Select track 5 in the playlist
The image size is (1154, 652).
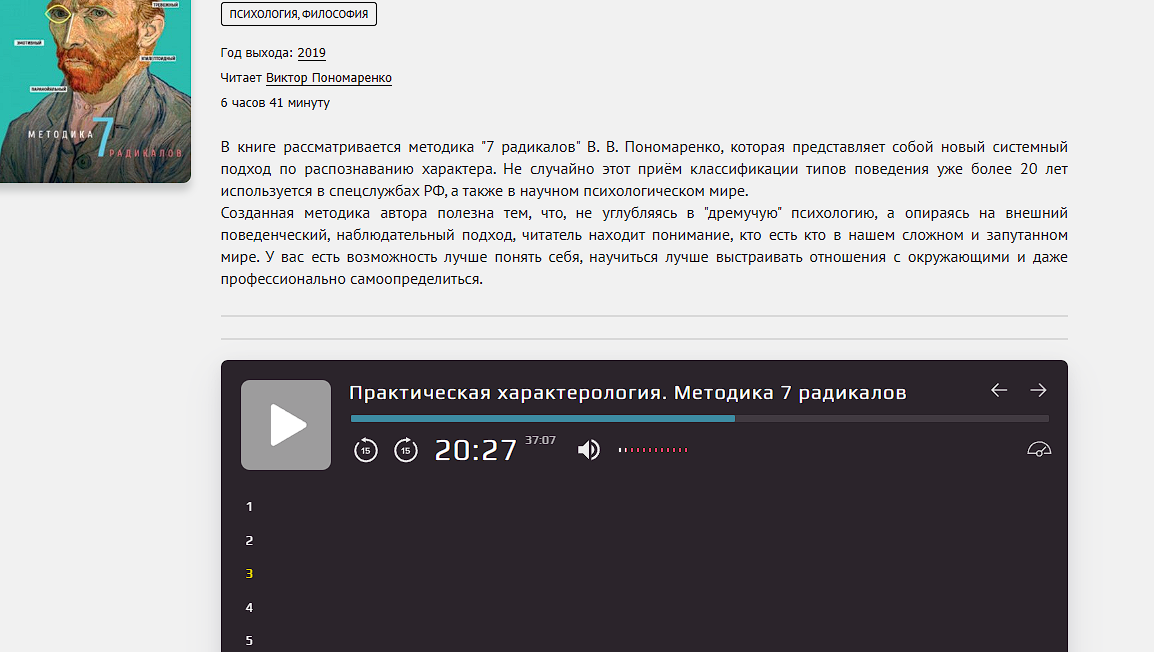click(250, 641)
